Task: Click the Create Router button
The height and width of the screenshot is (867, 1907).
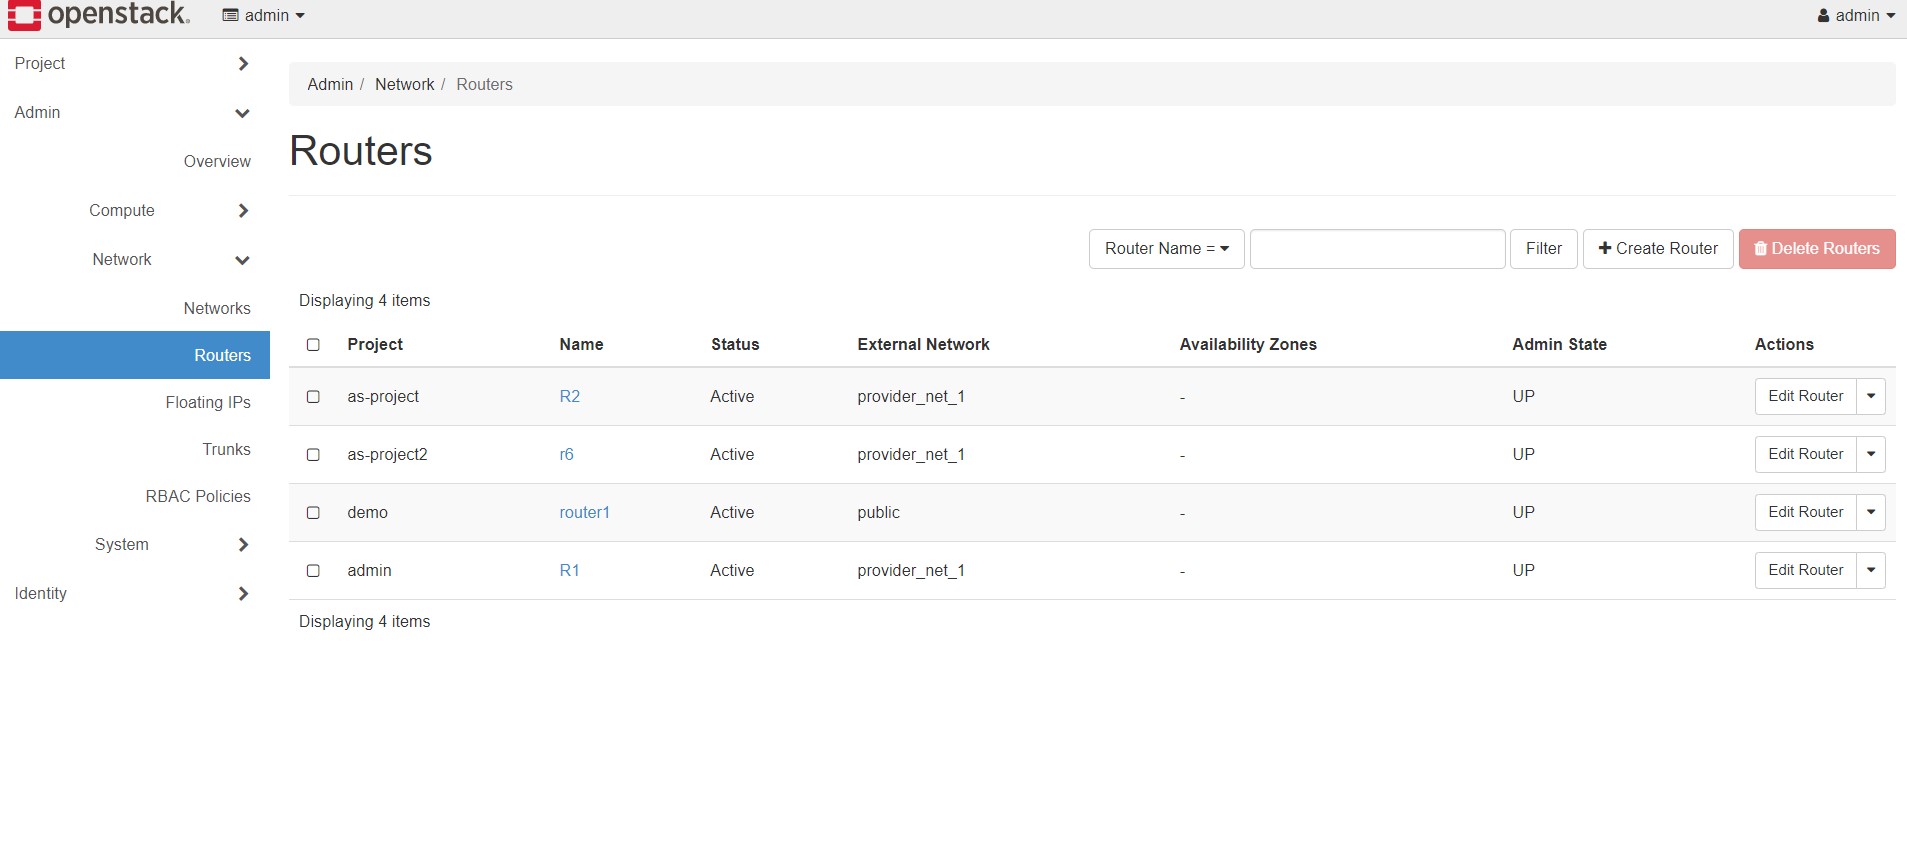Action: 1658,249
